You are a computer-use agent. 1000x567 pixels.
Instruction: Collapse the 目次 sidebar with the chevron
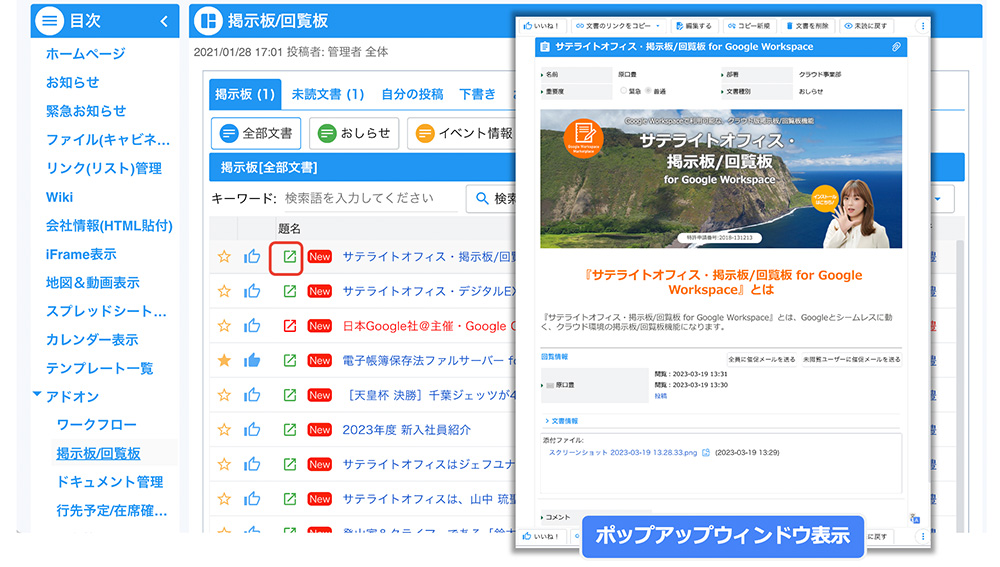coord(164,21)
